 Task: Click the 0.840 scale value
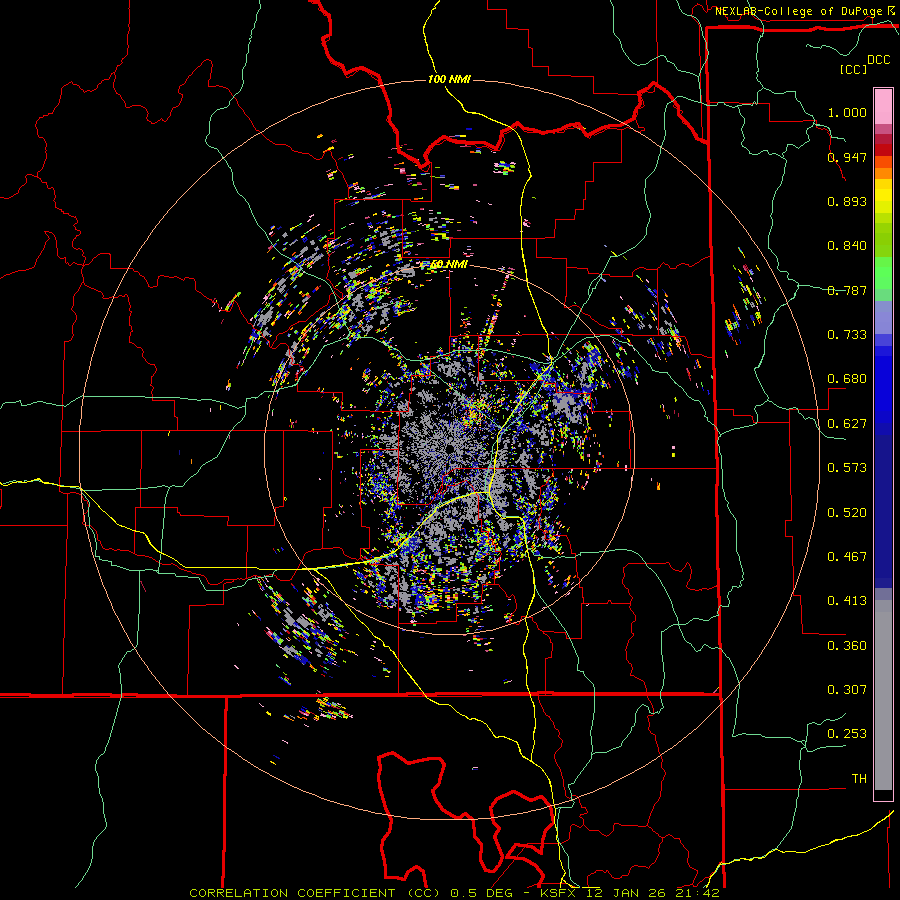(847, 246)
